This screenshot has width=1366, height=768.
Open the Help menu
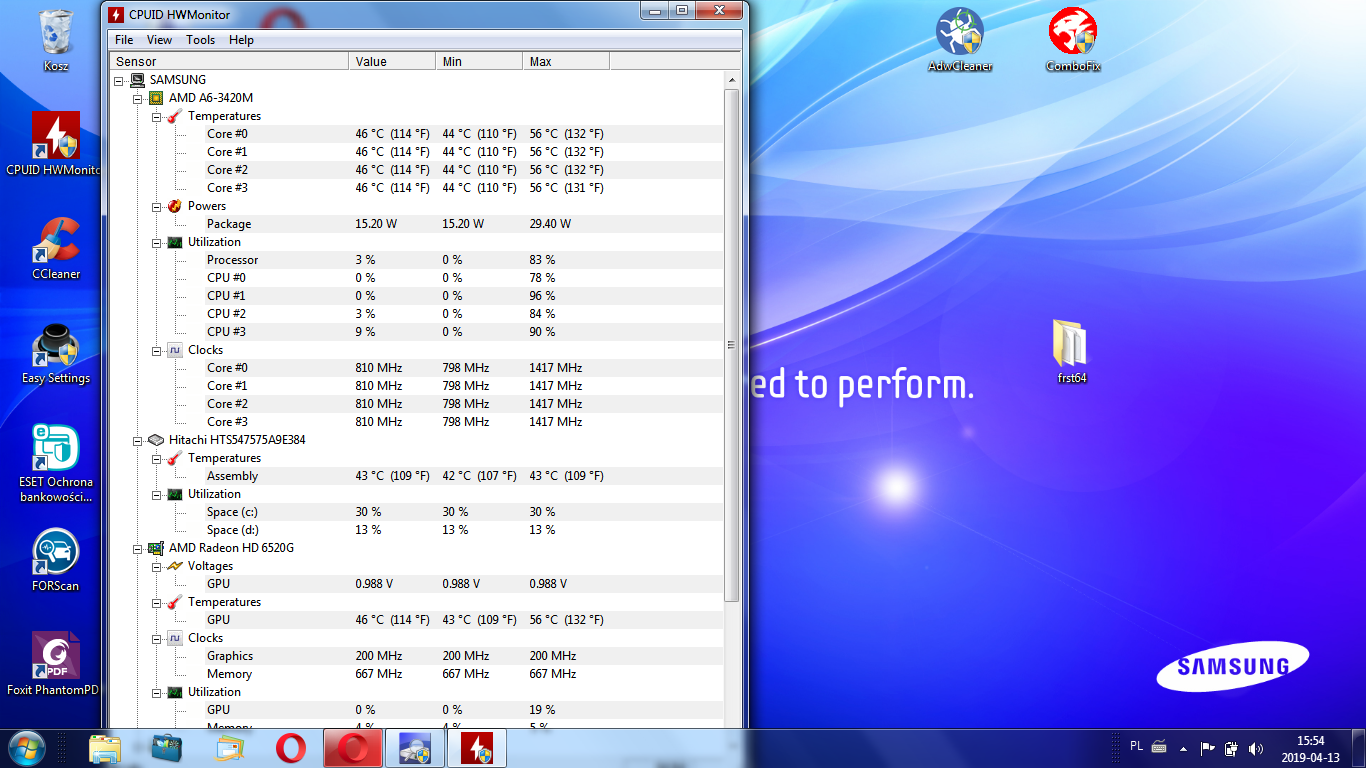(x=241, y=40)
